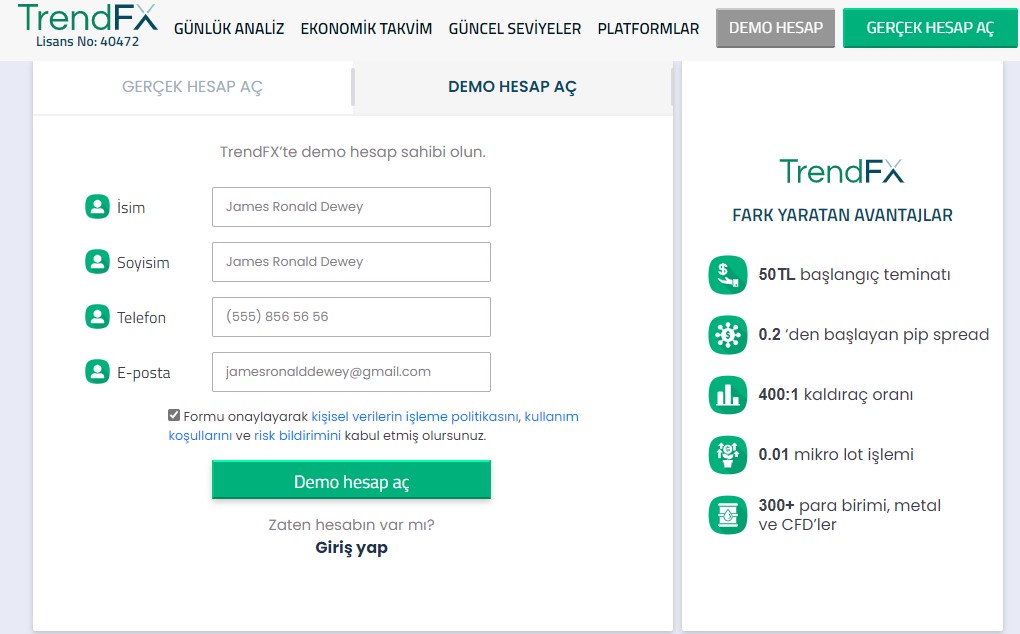Open the GÜNLÜK ANALİZ menu

click(229, 29)
